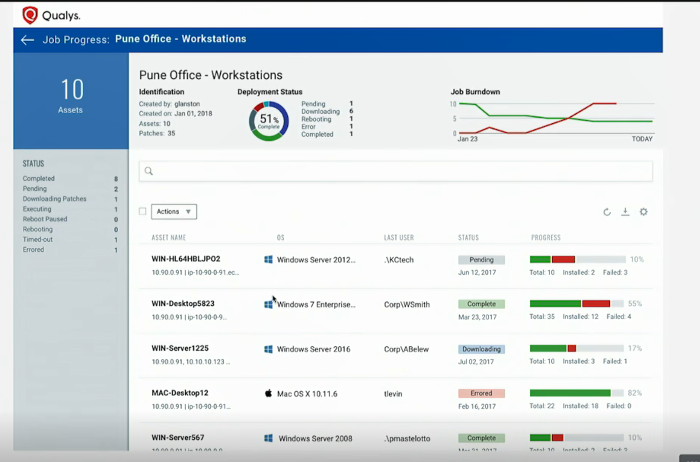Click the Errored status badge
The image size is (700, 462).
pyautogui.click(x=481, y=393)
